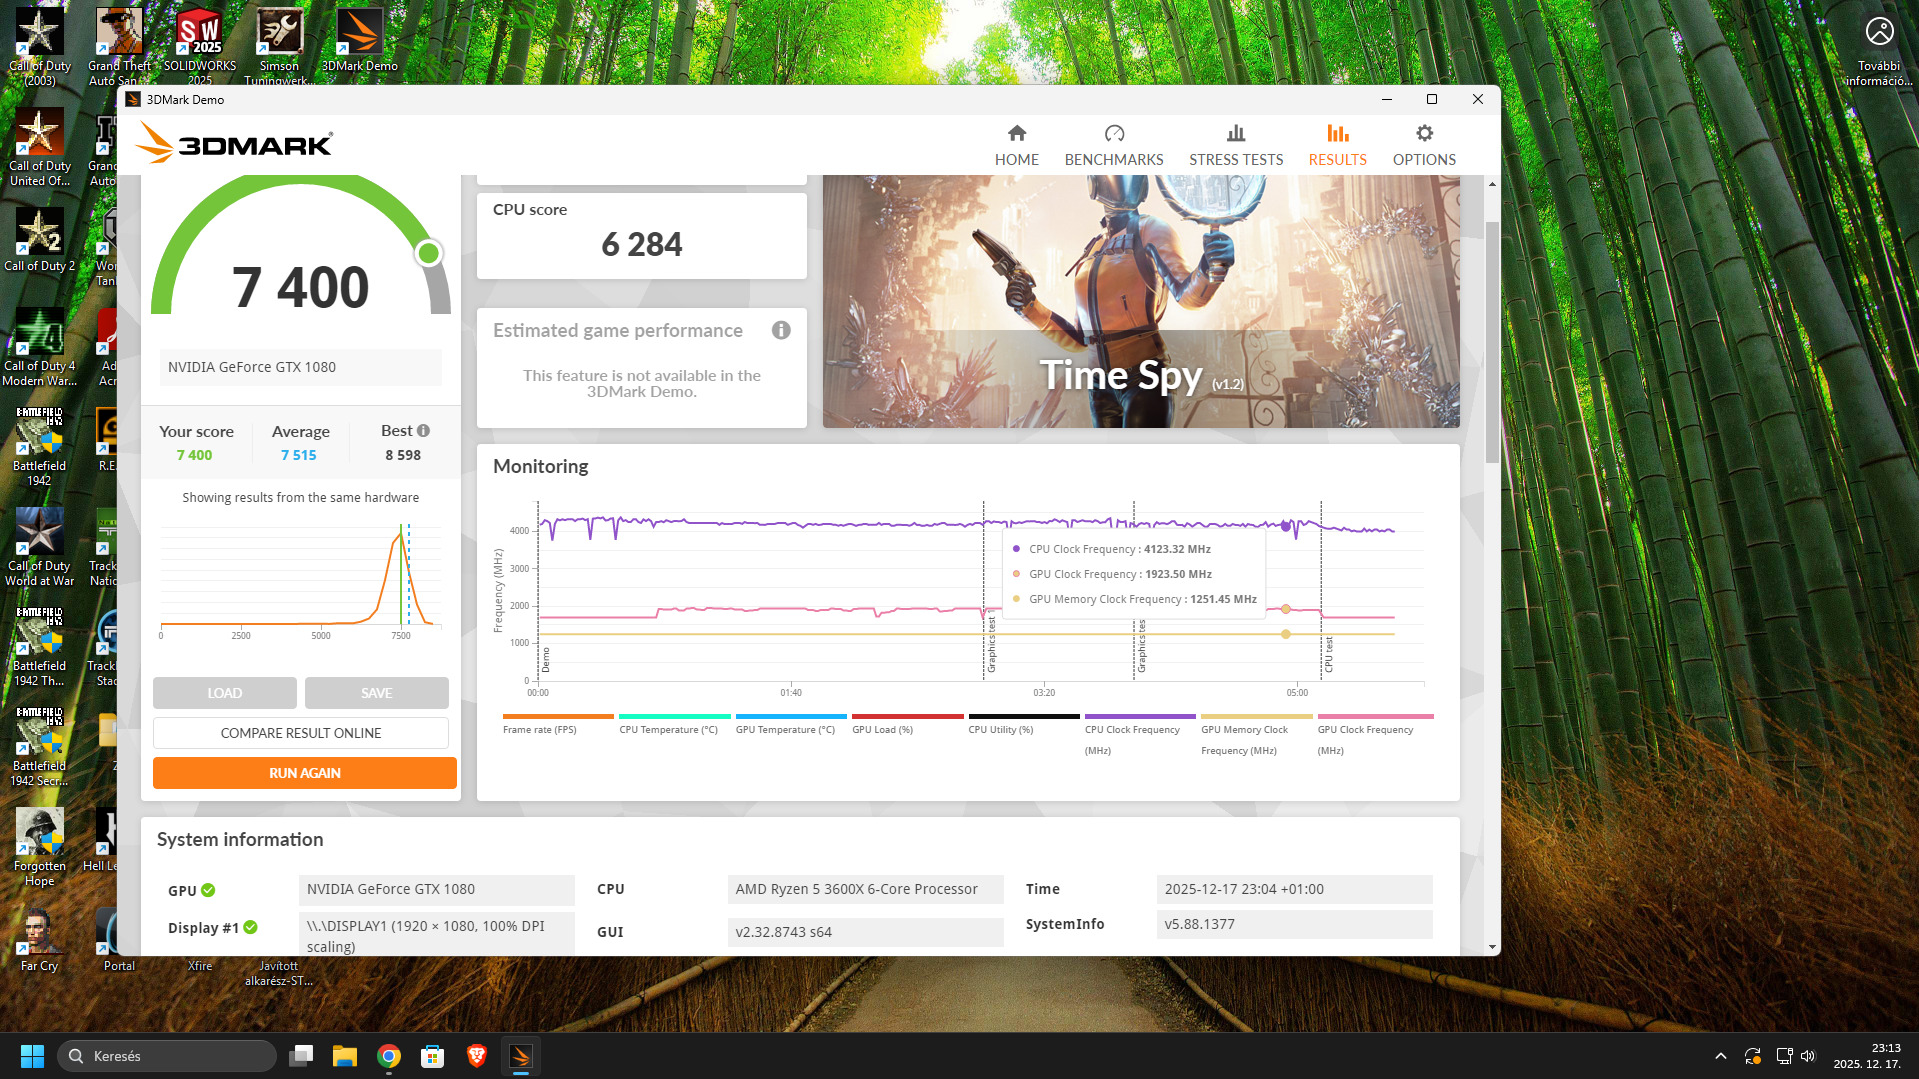This screenshot has height=1079, width=1919.
Task: Toggle the GPU Clock Frequency (MHz) series
Action: coord(1375,735)
